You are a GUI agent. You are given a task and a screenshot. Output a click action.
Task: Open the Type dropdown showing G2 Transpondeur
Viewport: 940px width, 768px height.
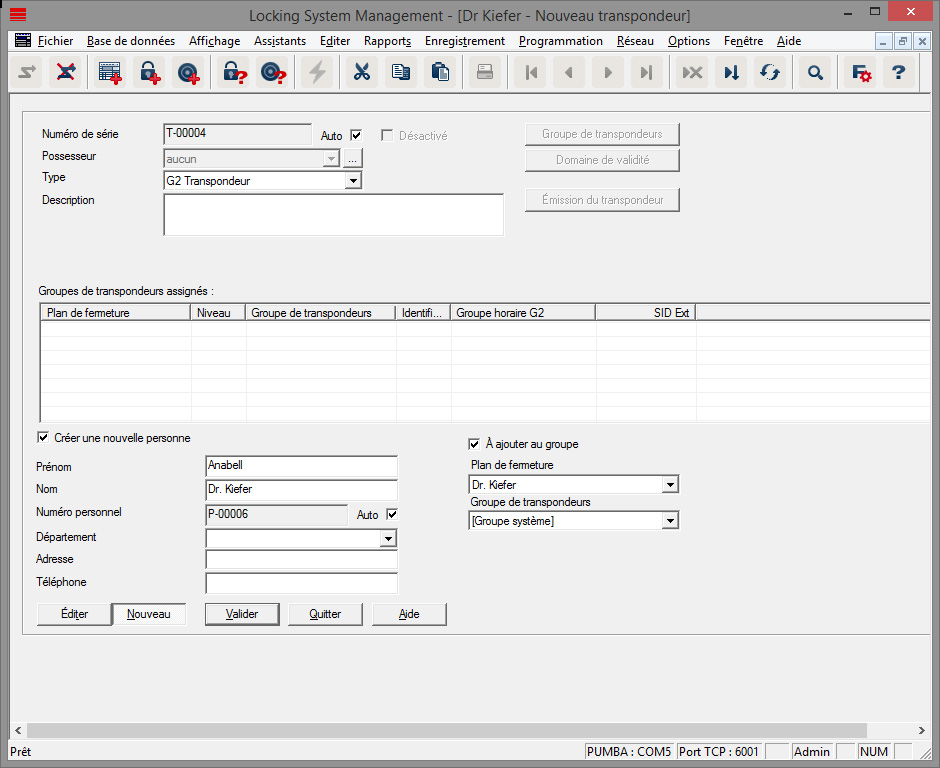click(x=352, y=181)
